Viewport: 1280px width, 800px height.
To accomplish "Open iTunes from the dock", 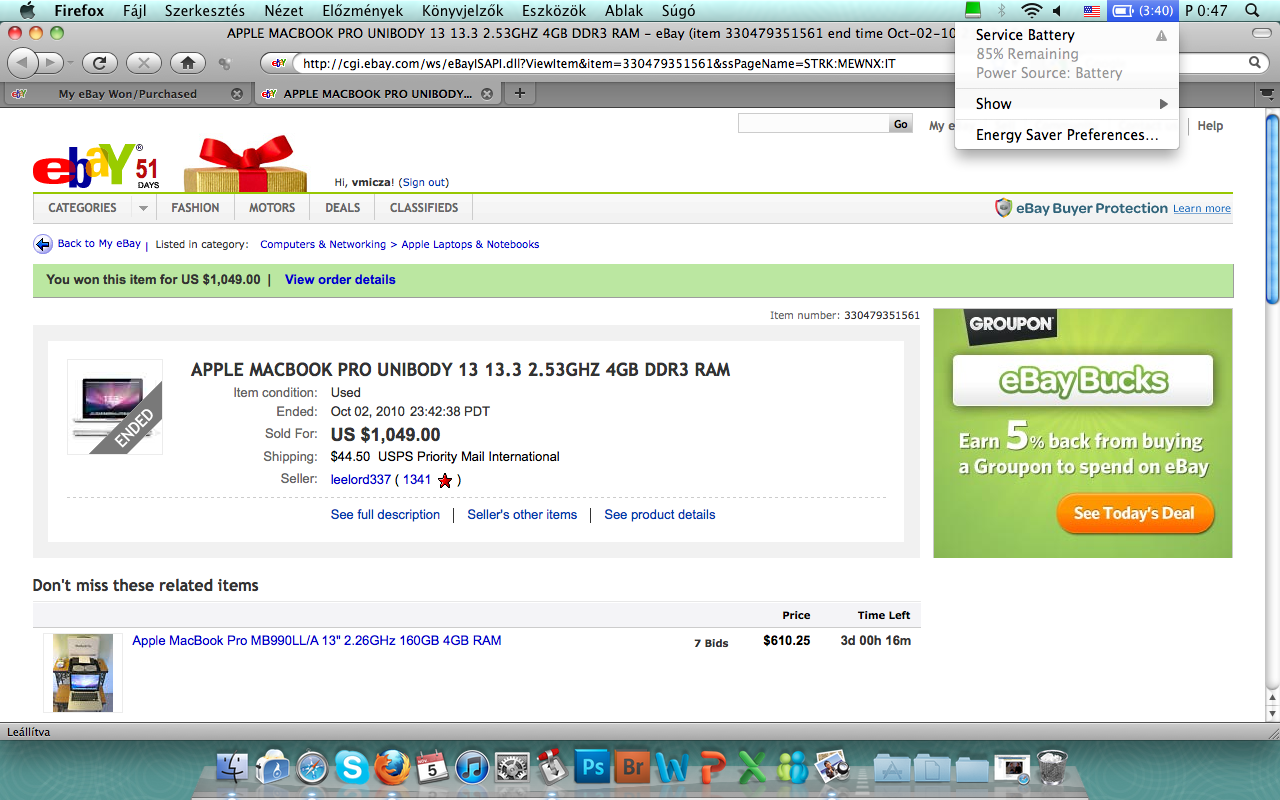I will tap(472, 768).
